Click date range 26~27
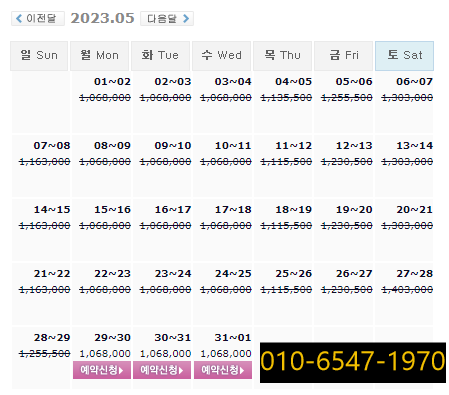The image size is (449, 395). pos(354,274)
